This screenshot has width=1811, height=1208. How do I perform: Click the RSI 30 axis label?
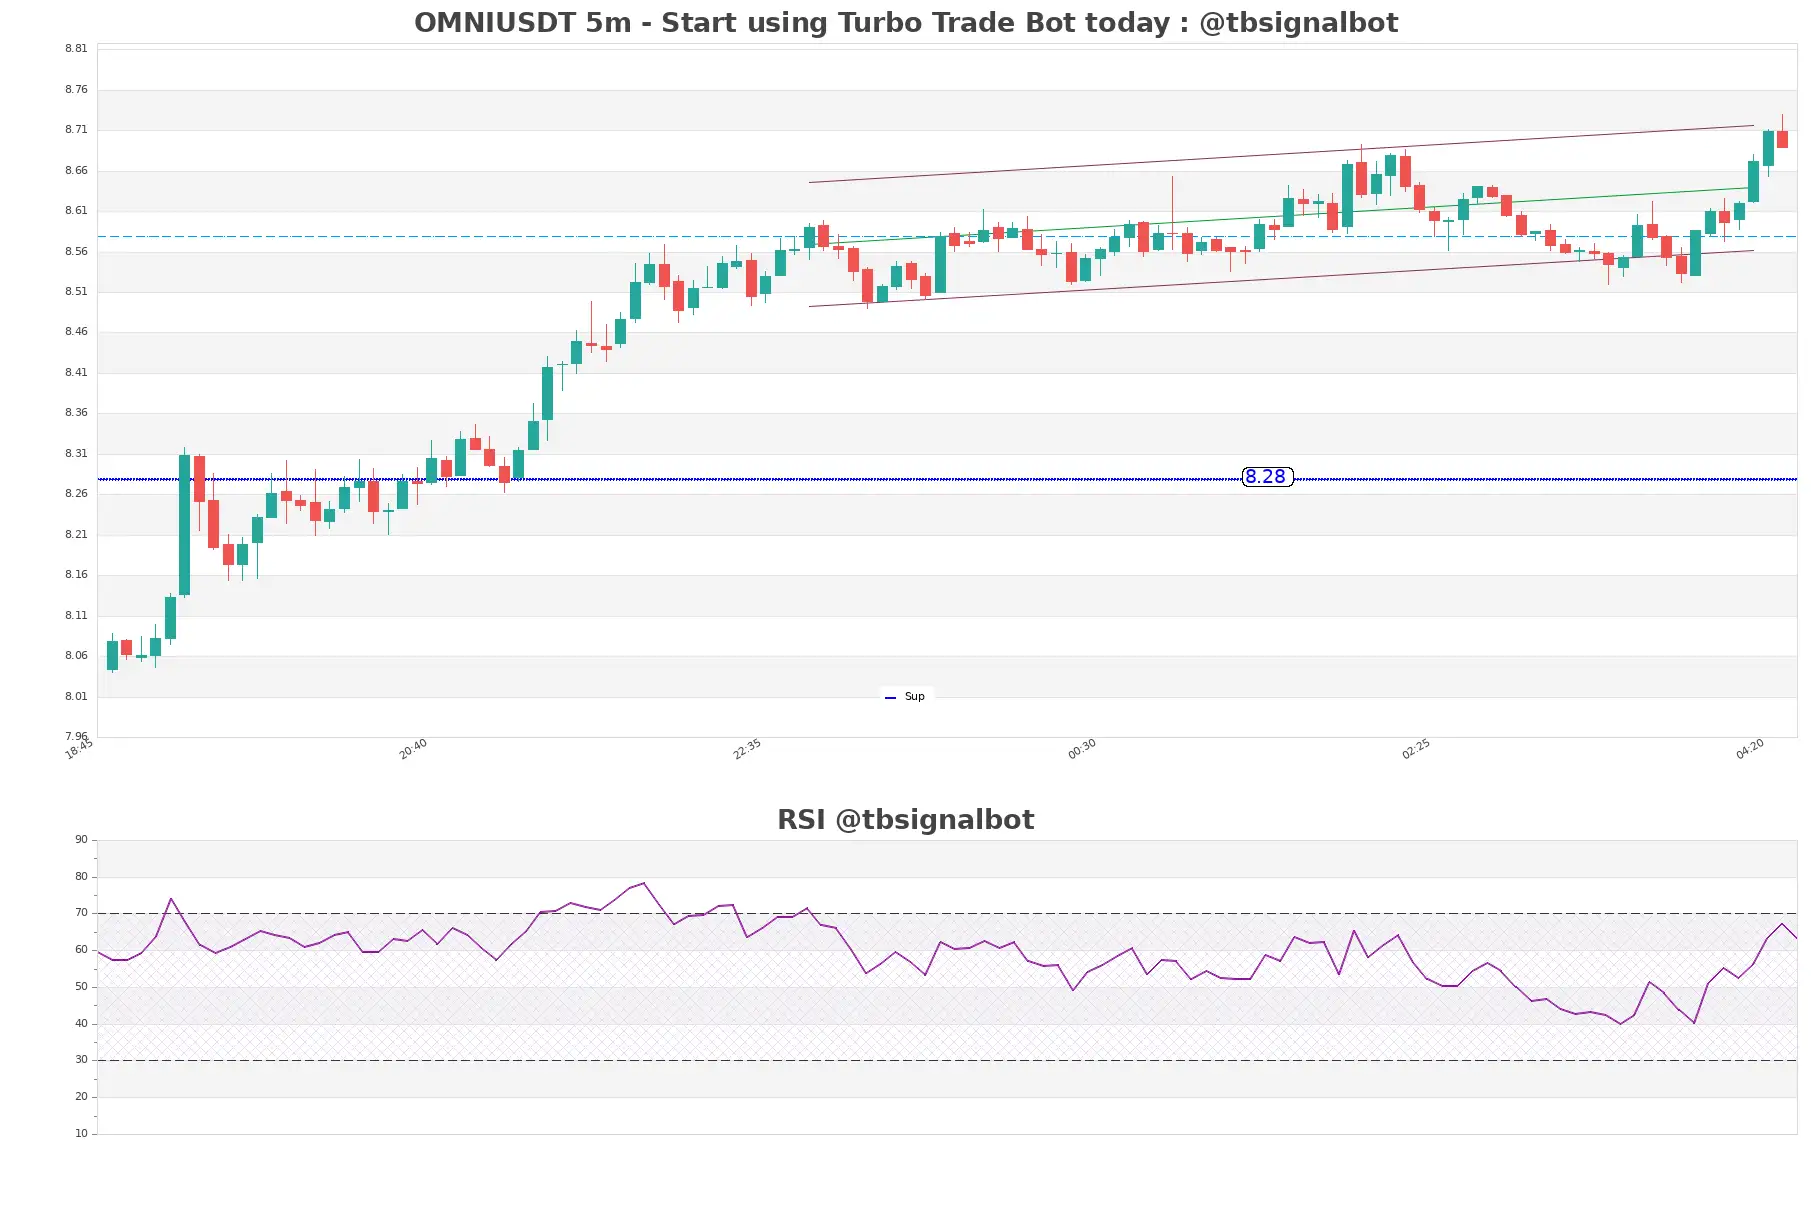(x=81, y=1060)
